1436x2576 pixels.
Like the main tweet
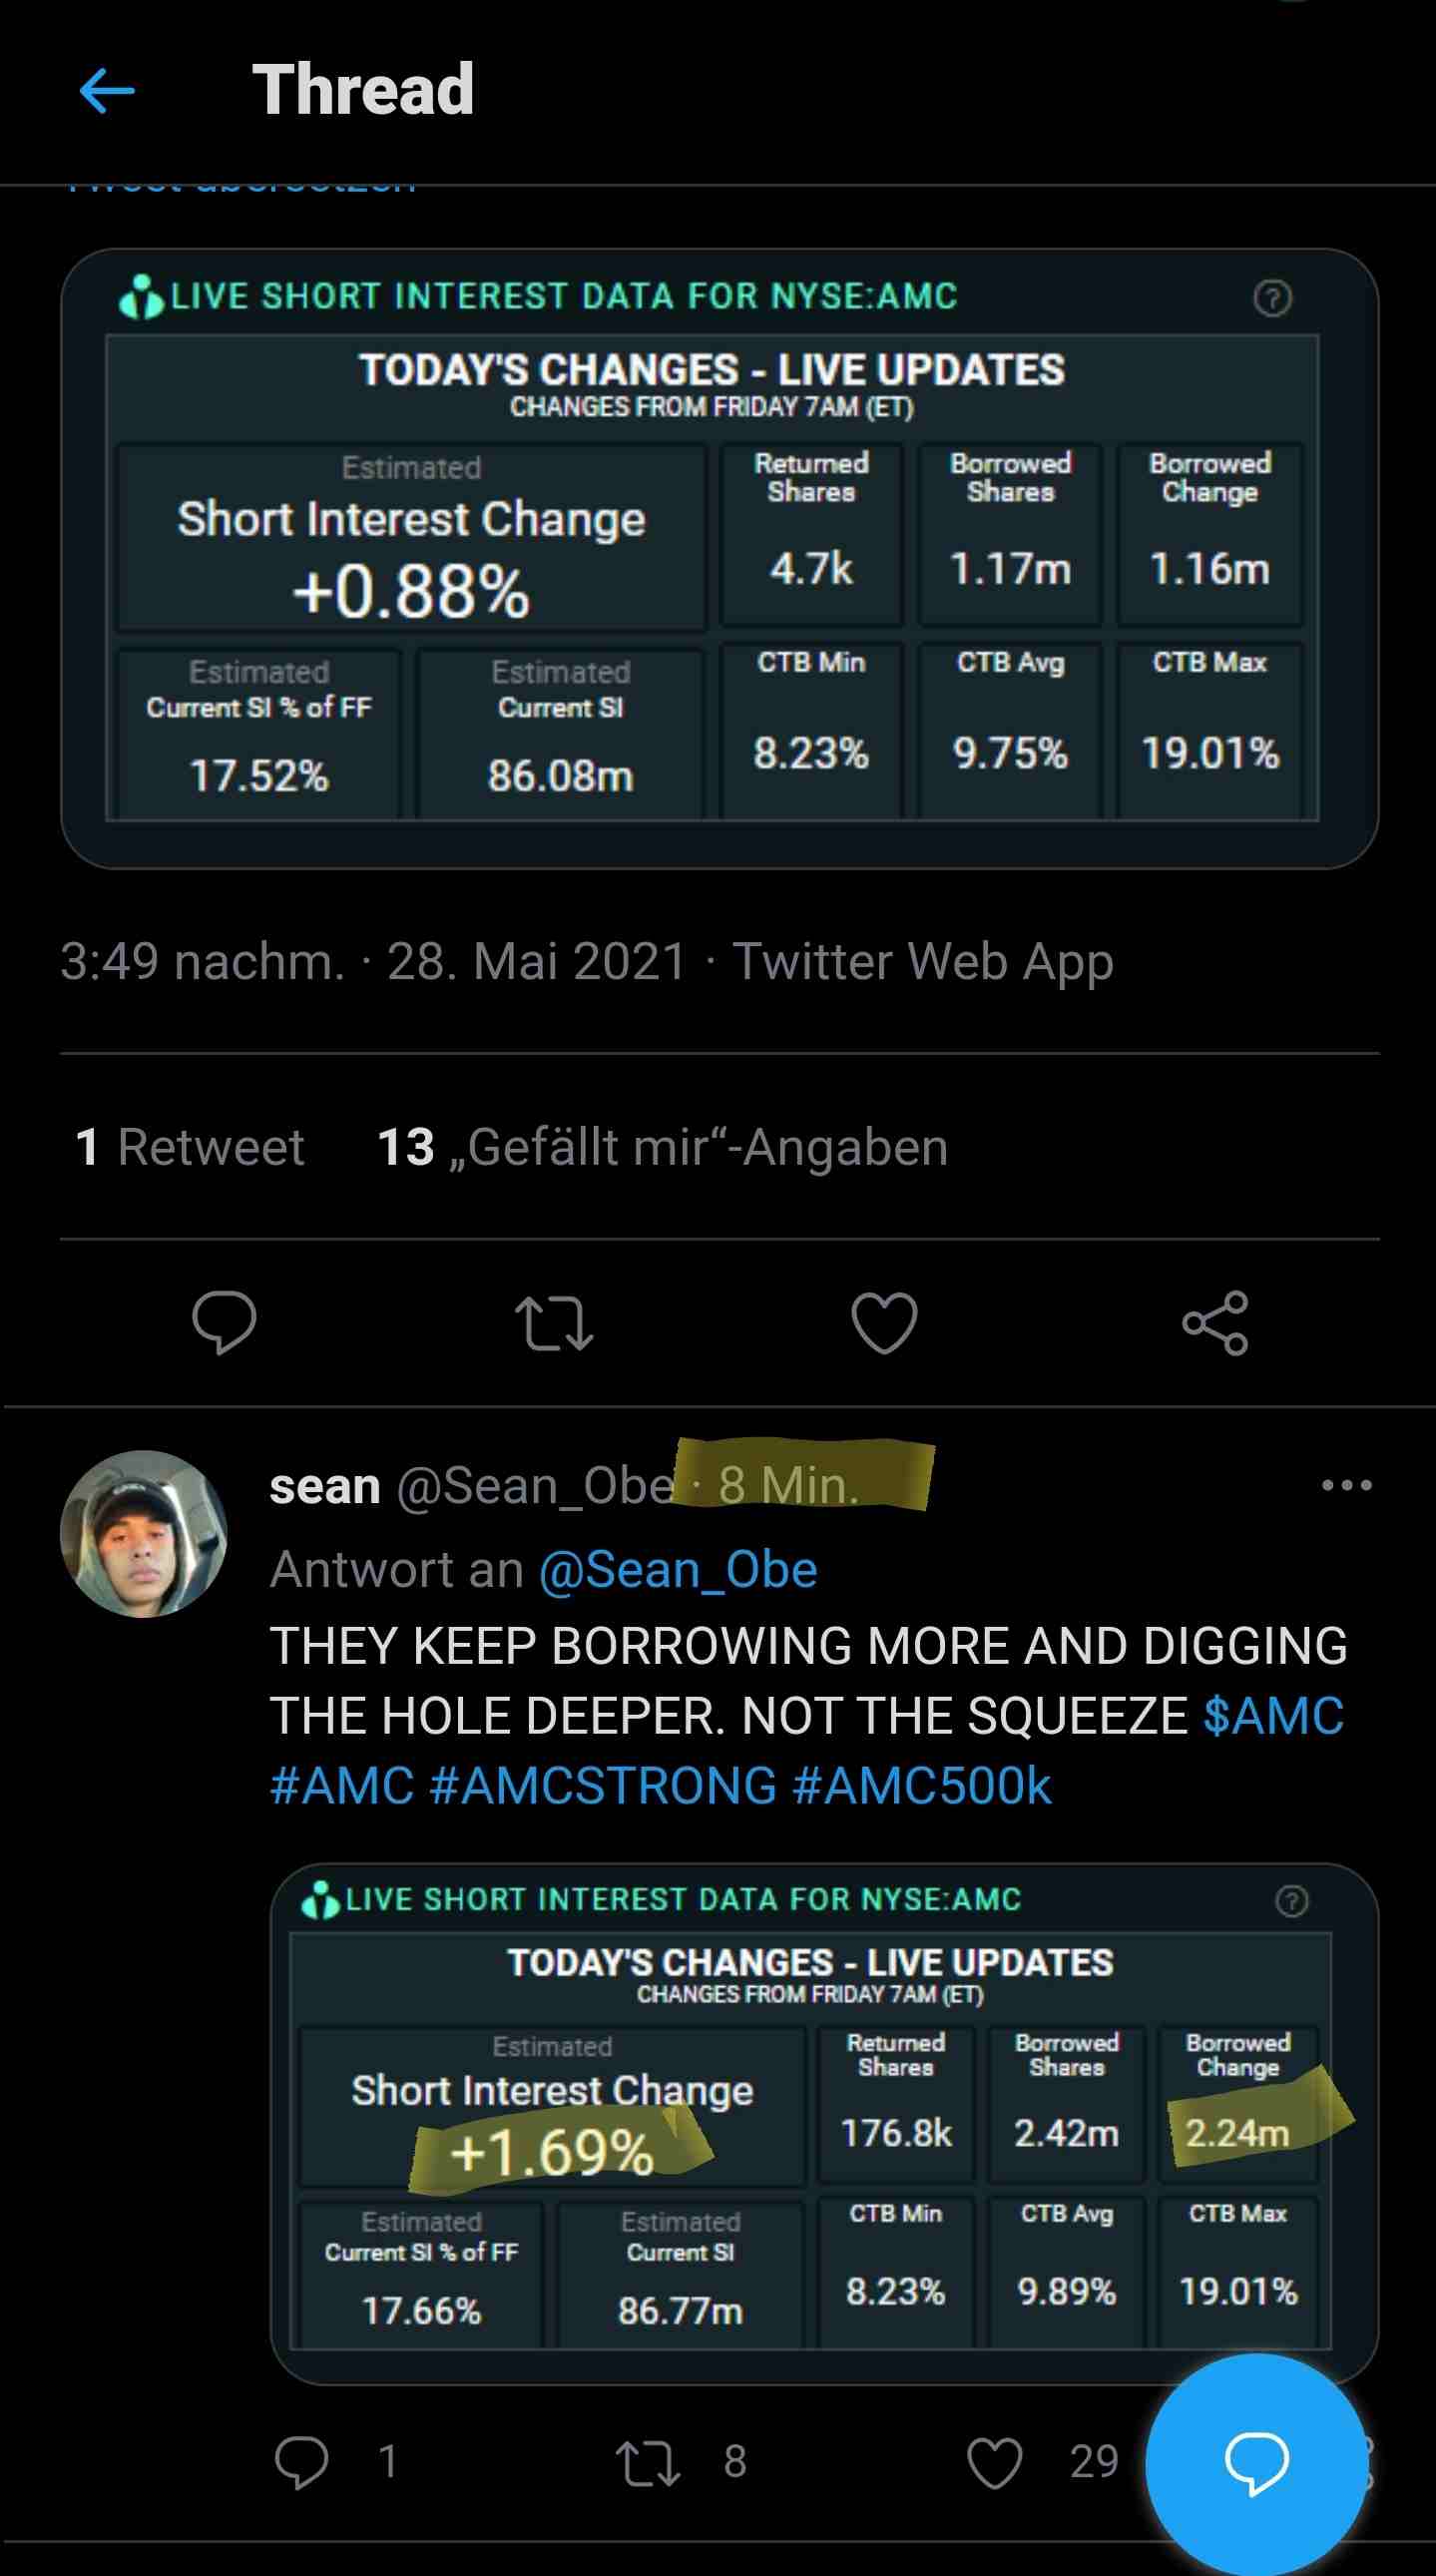tap(884, 1322)
